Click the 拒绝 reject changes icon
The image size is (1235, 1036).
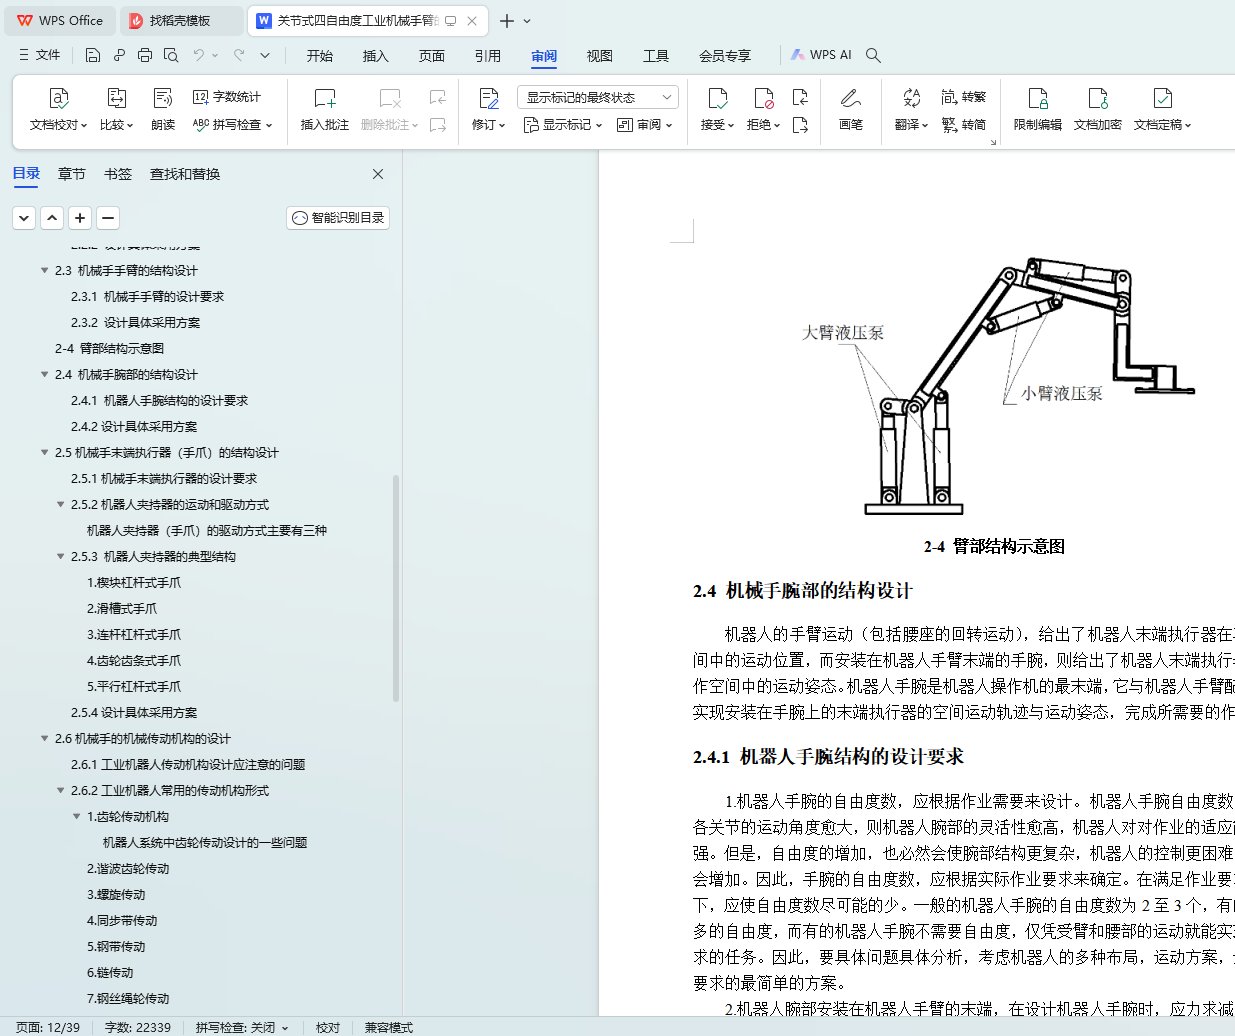763,98
